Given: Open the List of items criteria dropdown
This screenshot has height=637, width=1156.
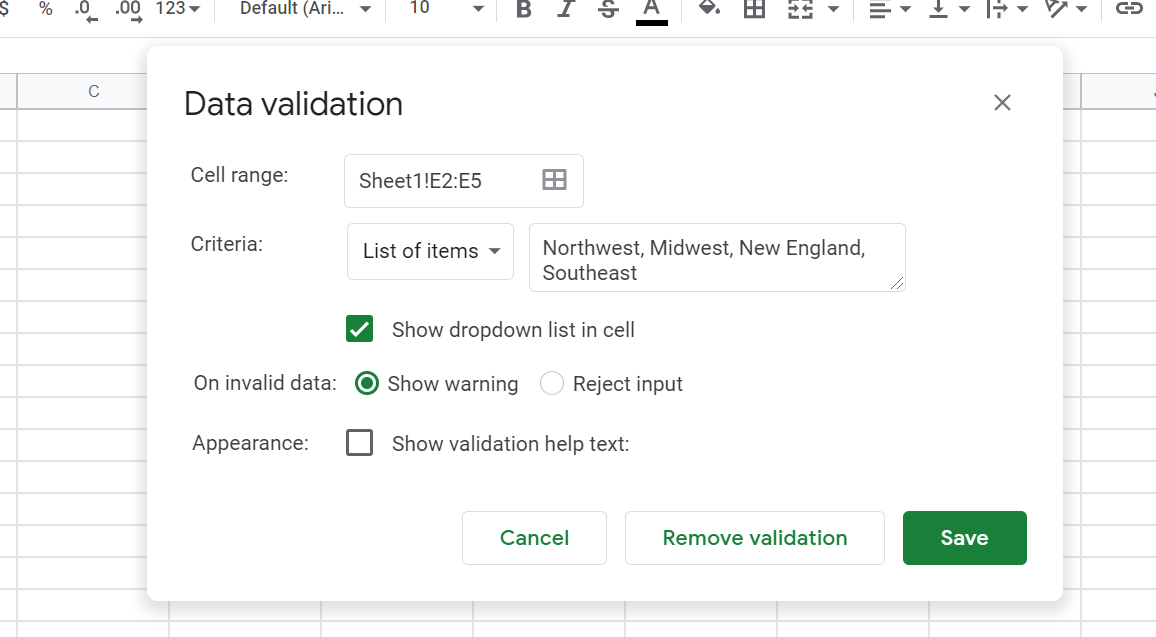Looking at the screenshot, I should tap(430, 251).
